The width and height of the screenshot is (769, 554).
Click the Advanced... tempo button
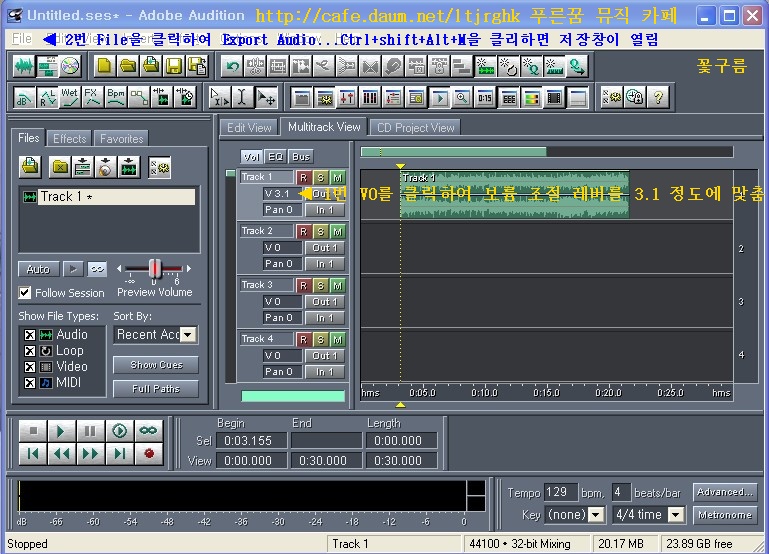pyautogui.click(x=725, y=492)
